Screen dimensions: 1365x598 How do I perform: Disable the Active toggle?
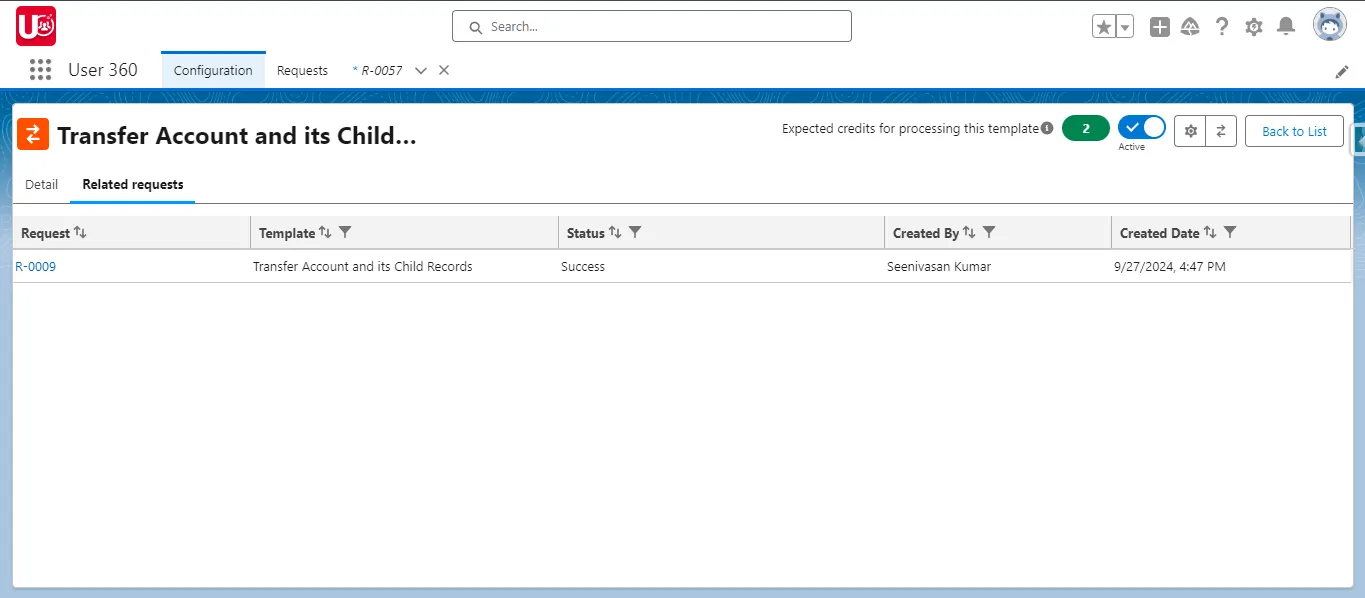1141,127
